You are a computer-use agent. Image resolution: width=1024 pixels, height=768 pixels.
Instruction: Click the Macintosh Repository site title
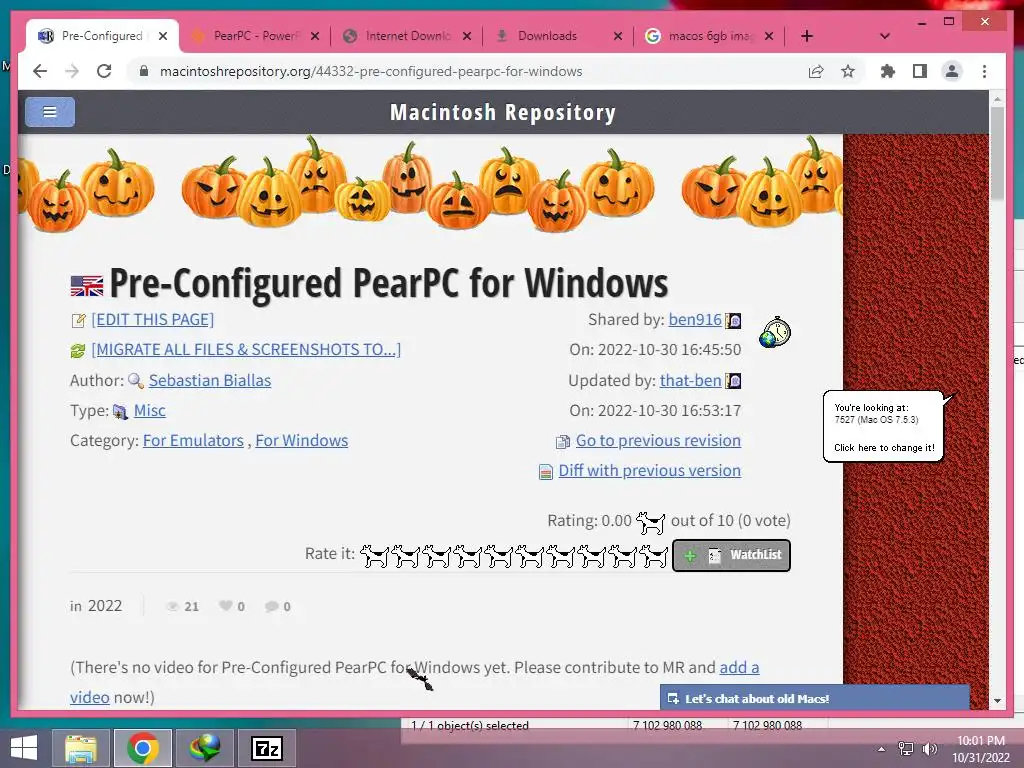[x=503, y=112]
